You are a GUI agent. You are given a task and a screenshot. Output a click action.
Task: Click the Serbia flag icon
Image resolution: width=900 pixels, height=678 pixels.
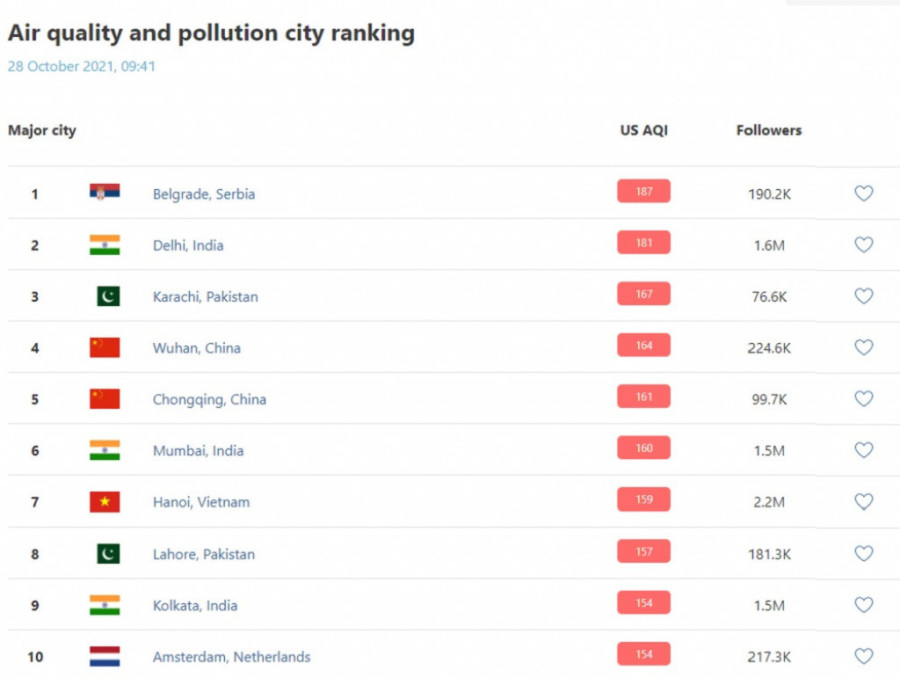(x=104, y=192)
